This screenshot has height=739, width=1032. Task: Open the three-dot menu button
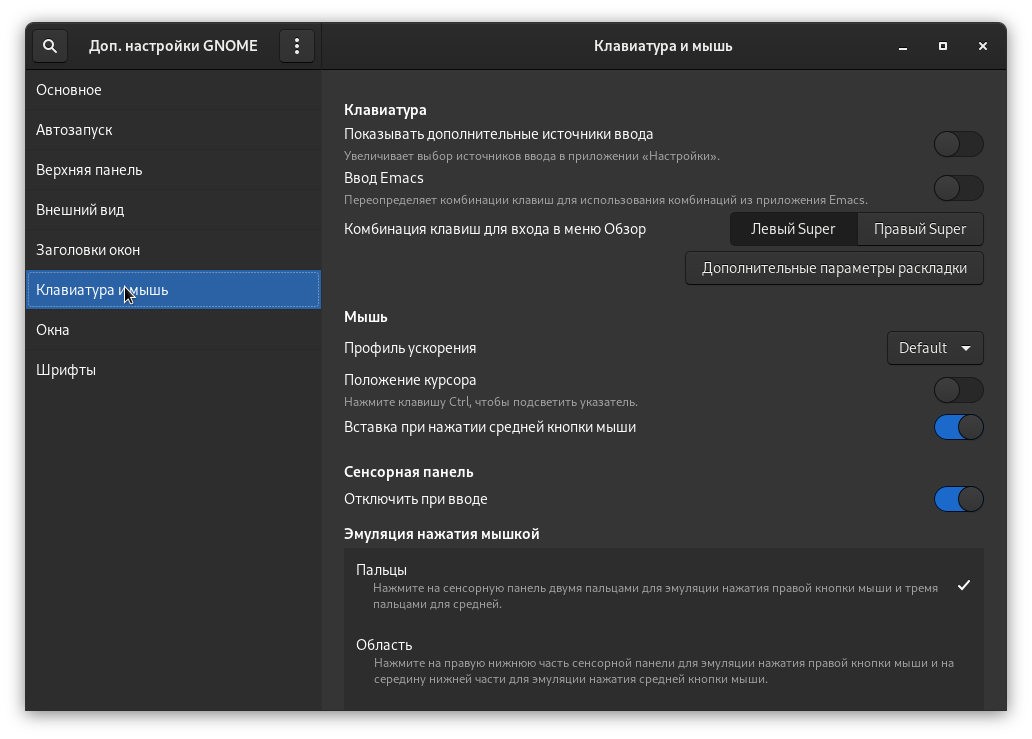(296, 46)
